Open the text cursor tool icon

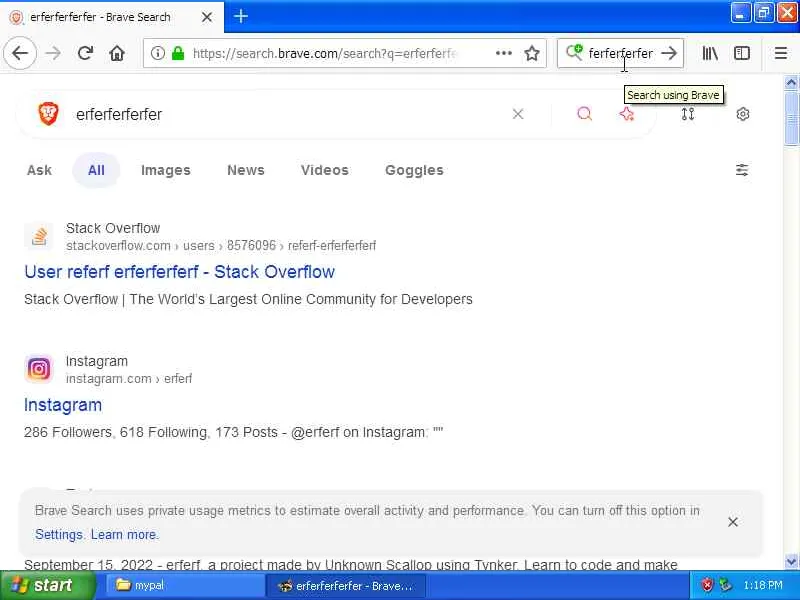688,114
